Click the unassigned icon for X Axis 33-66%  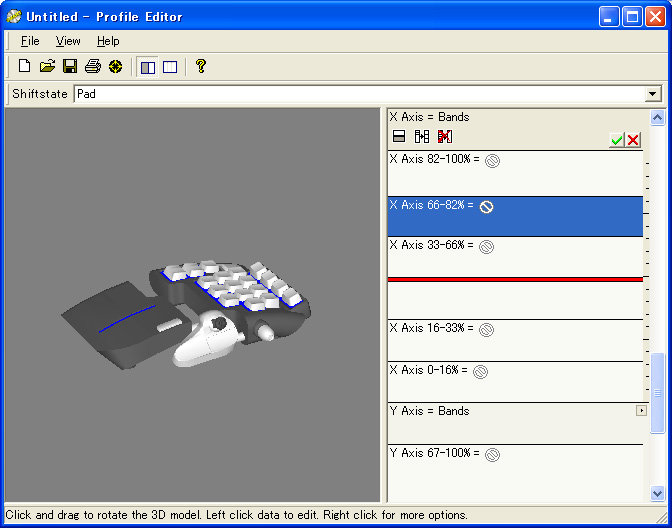486,247
